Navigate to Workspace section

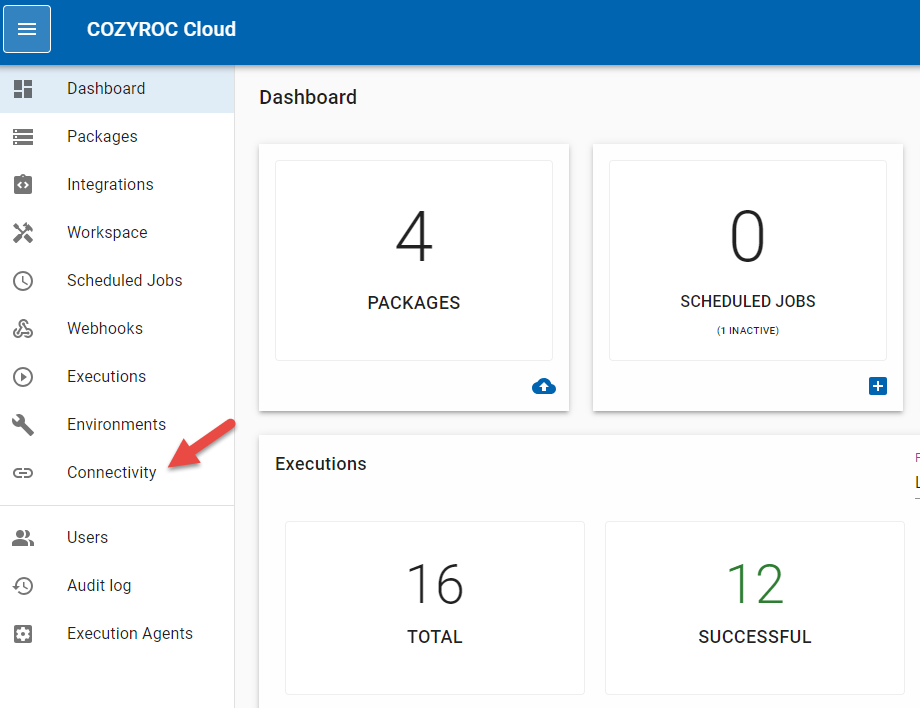click(117, 232)
